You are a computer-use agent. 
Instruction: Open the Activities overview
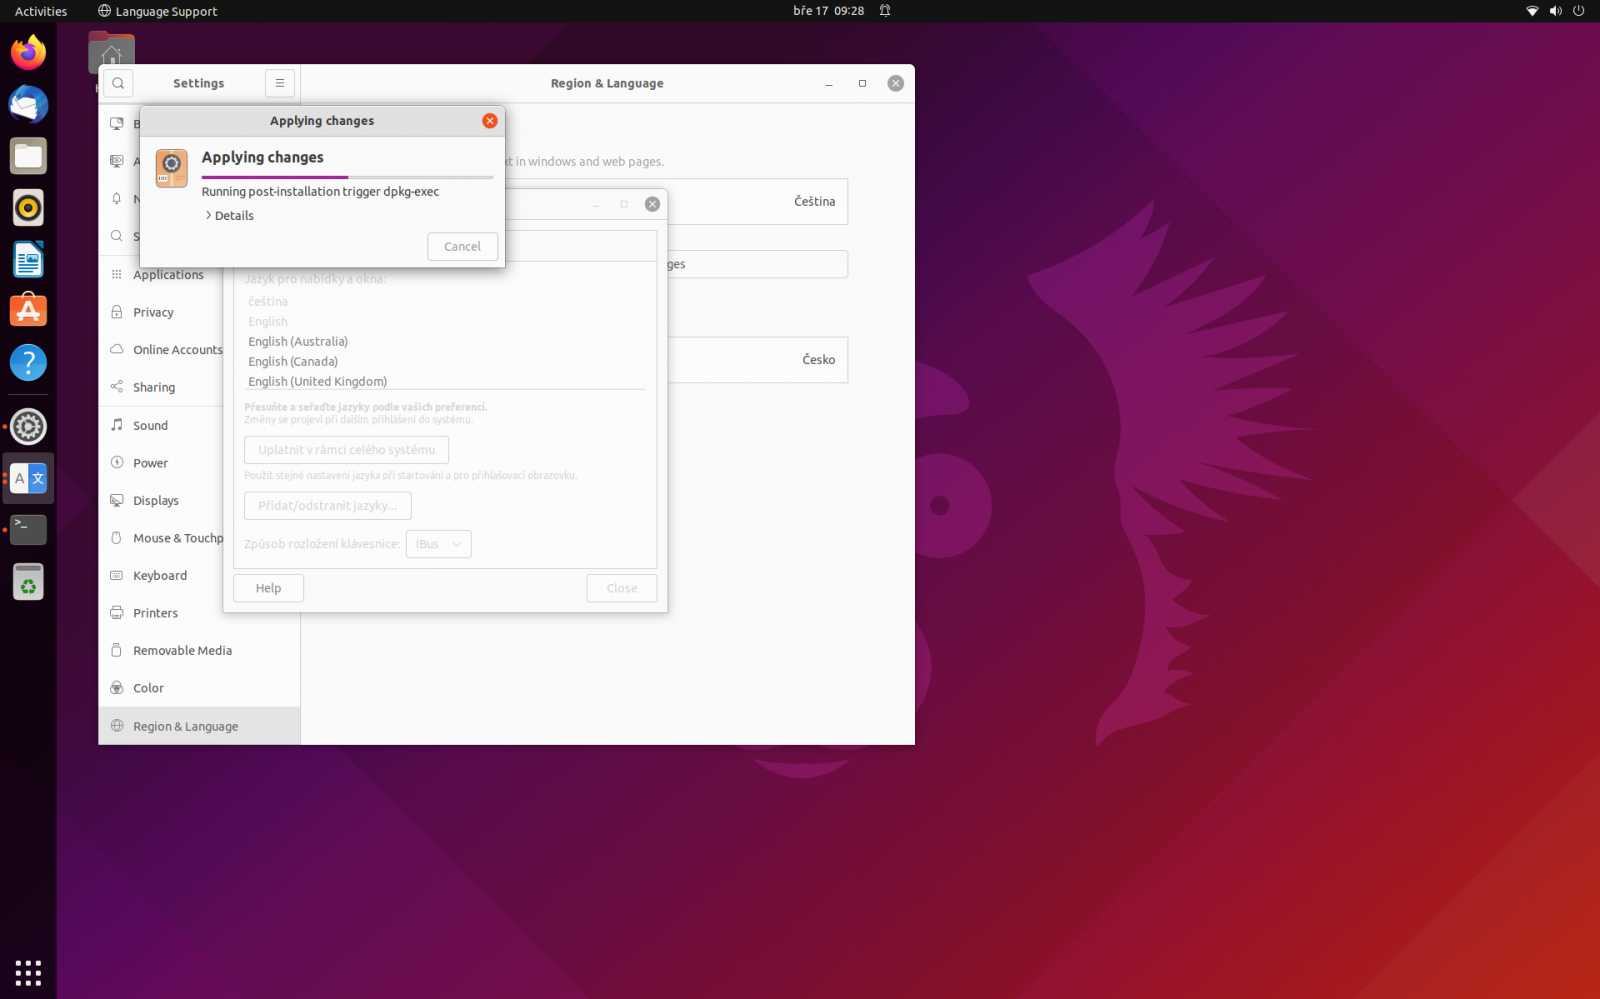coord(41,11)
